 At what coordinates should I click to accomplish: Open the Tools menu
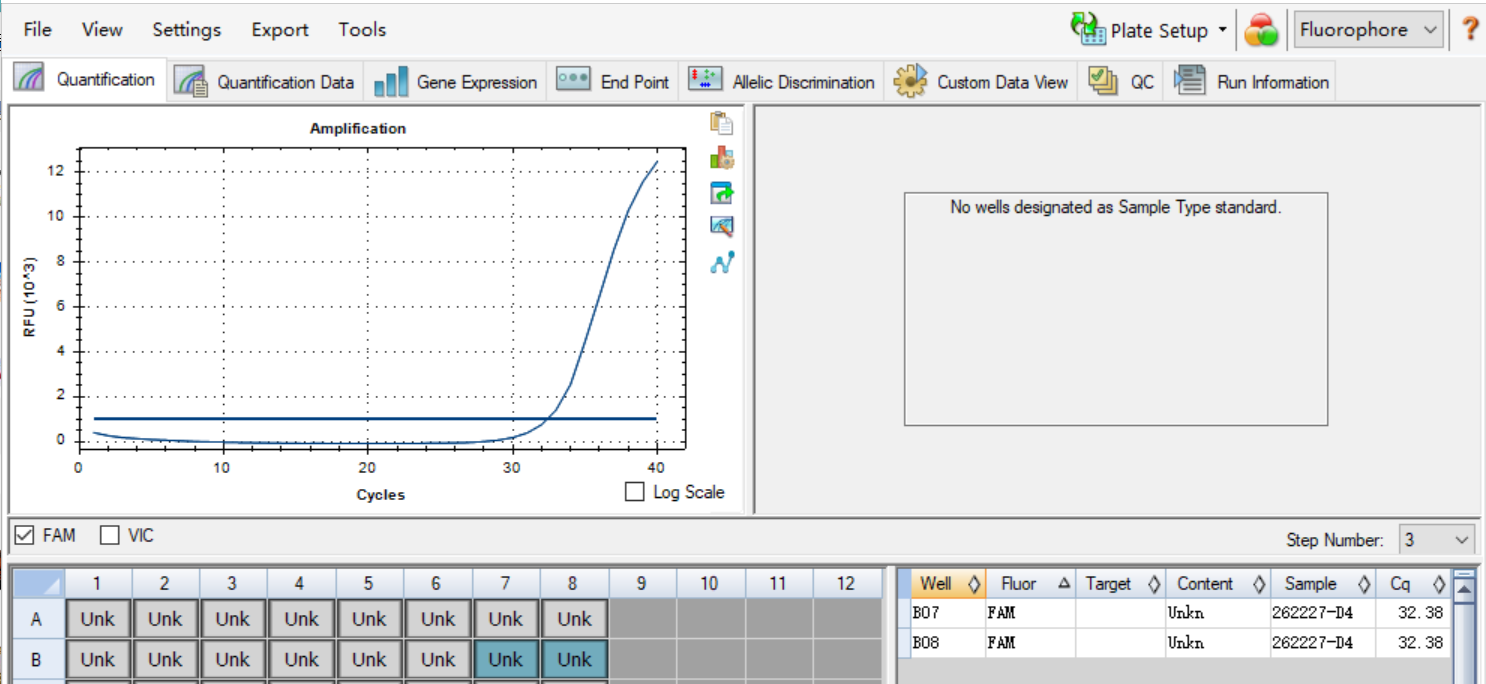click(362, 30)
